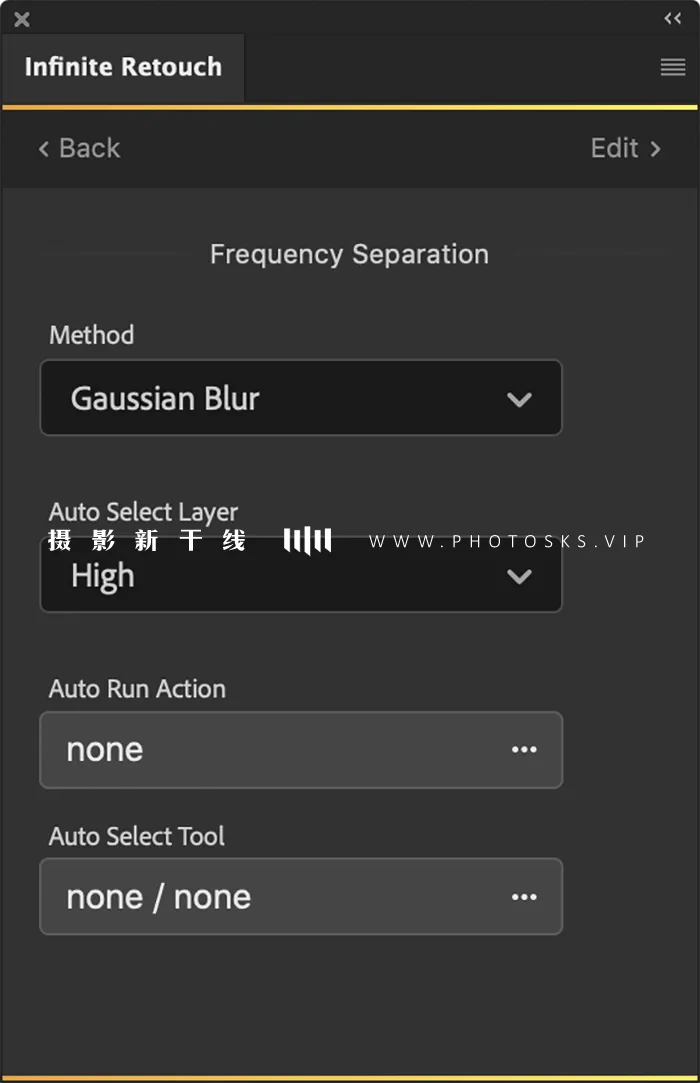This screenshot has height=1083, width=700.
Task: Click ellipsis icon in Auto Run Action
Action: [x=524, y=750]
